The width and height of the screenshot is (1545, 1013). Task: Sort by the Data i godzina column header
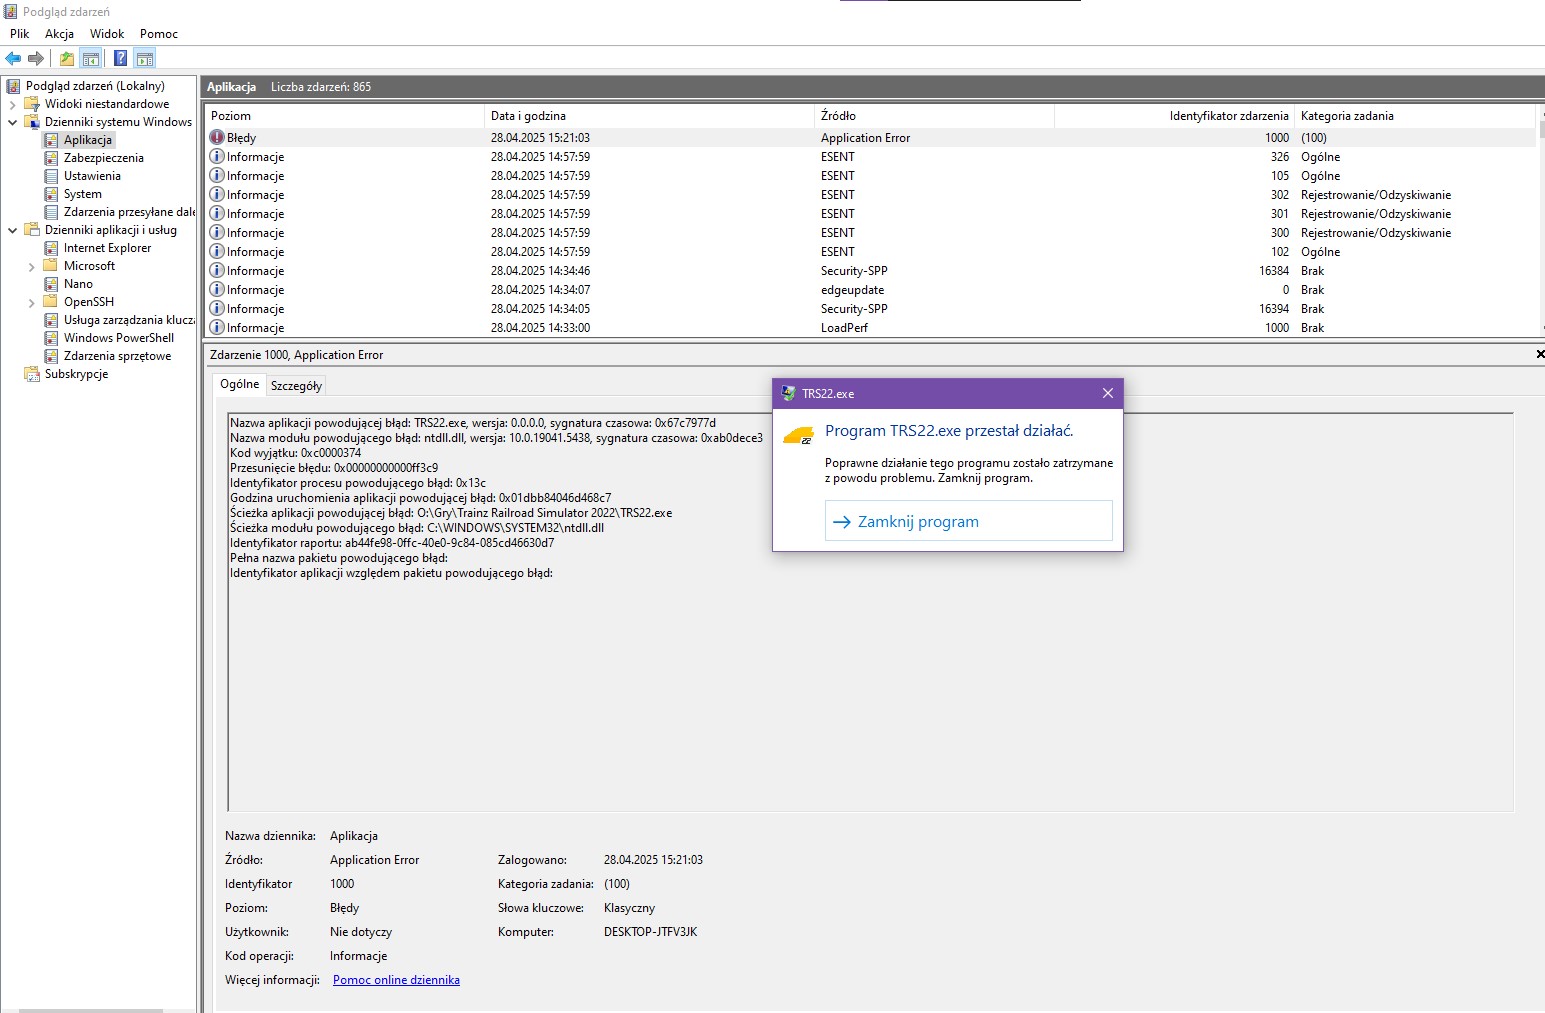click(649, 116)
